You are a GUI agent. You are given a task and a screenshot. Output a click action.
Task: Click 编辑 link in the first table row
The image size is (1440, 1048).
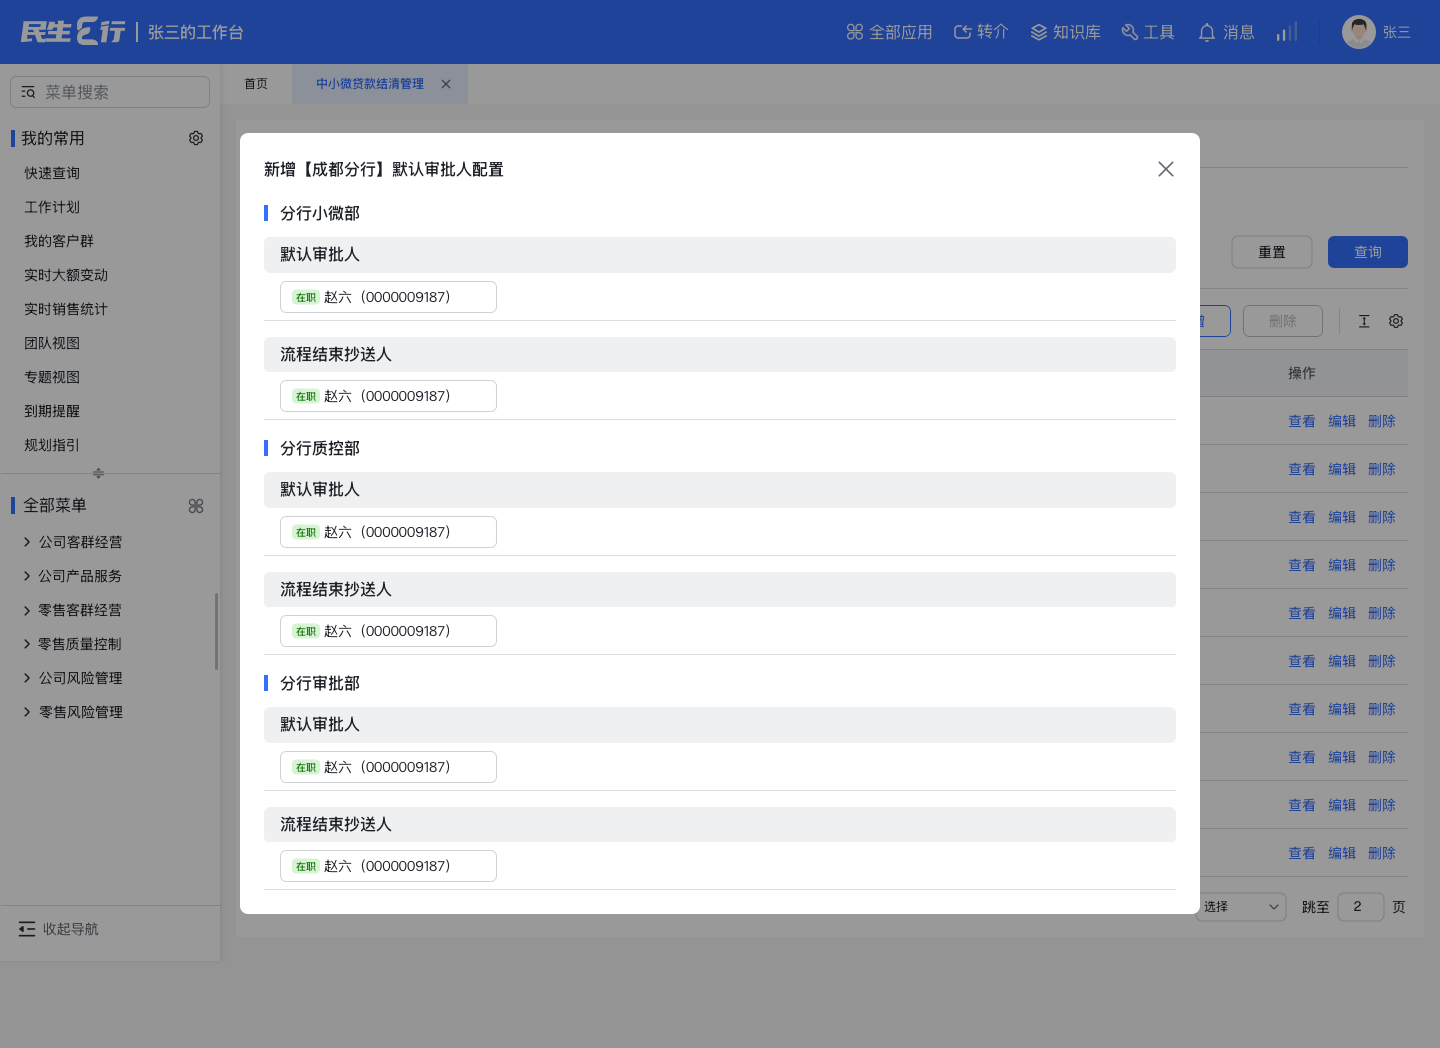pos(1342,421)
